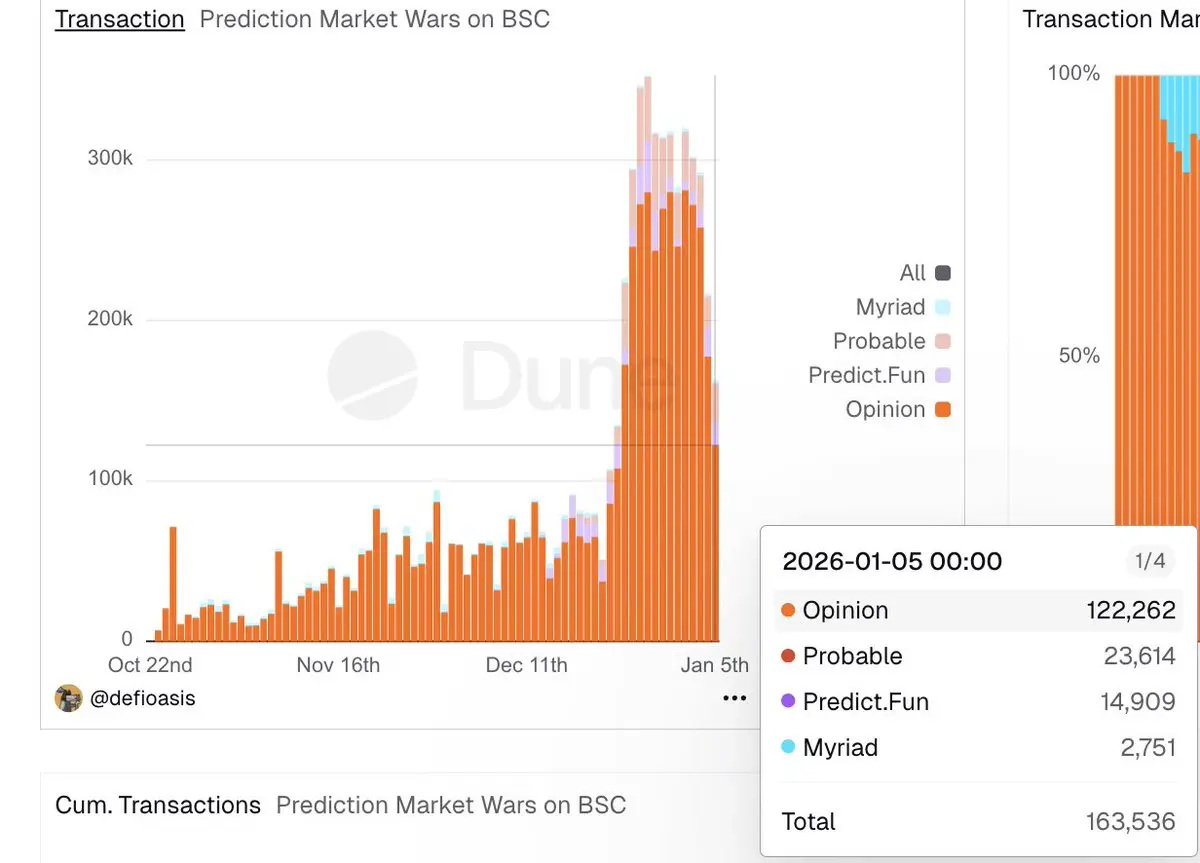Toggle the Probable legend entry
This screenshot has width=1200, height=863.
tap(942, 341)
